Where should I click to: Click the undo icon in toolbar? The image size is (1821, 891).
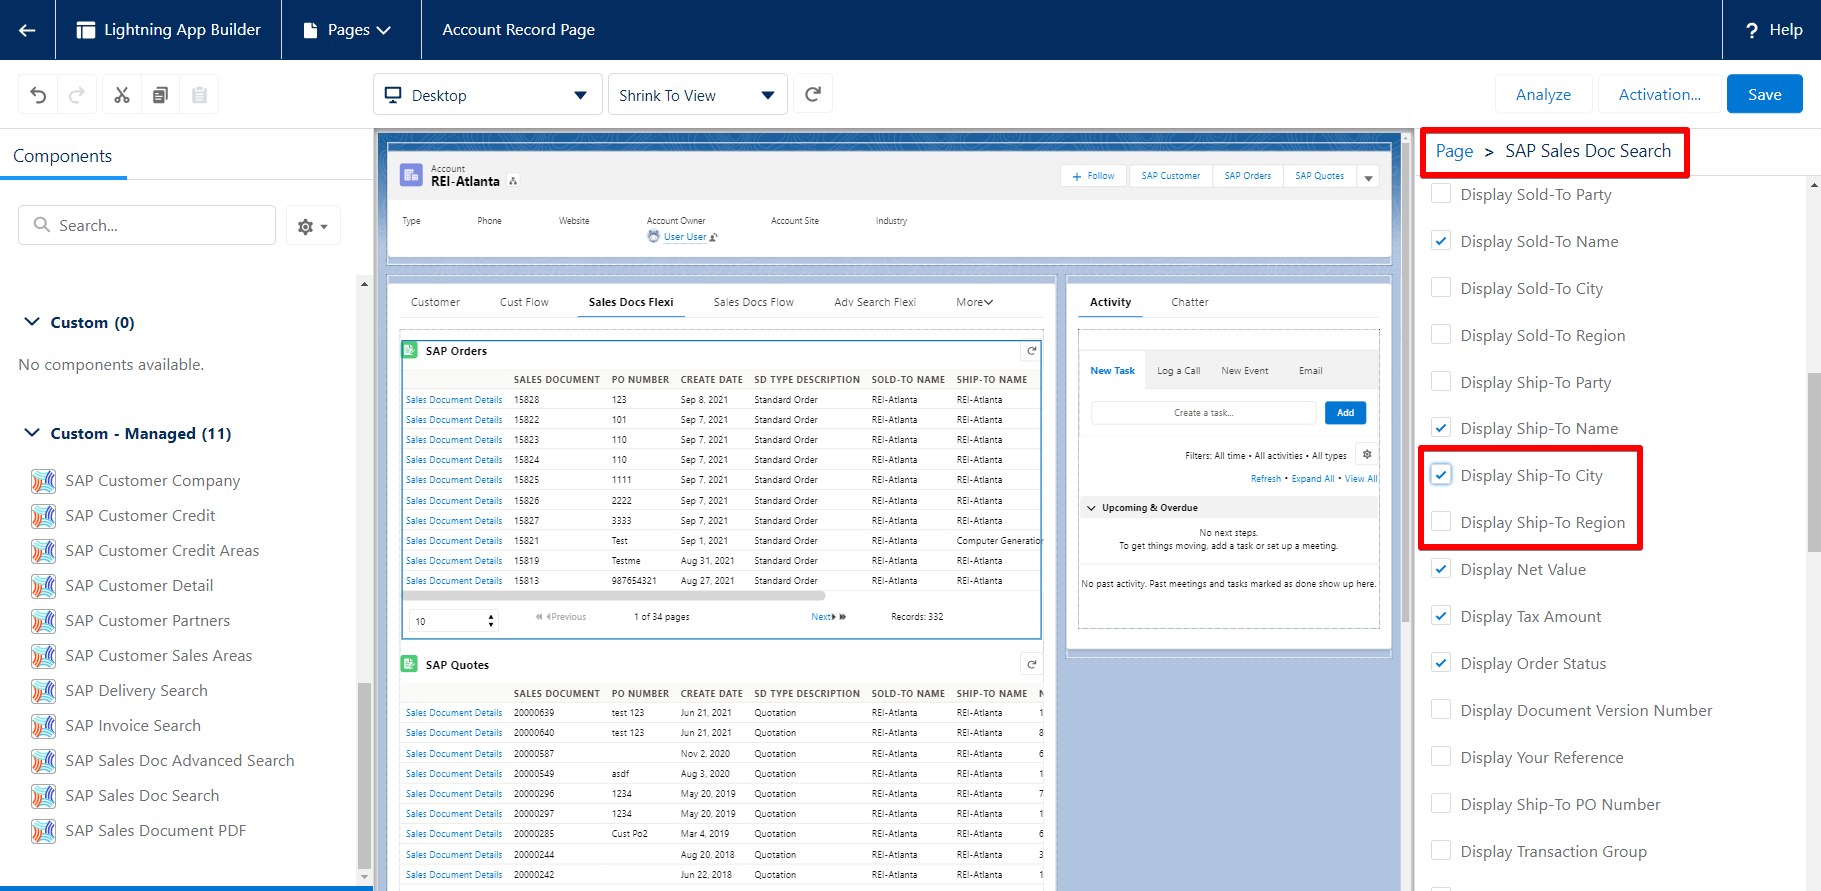click(38, 95)
